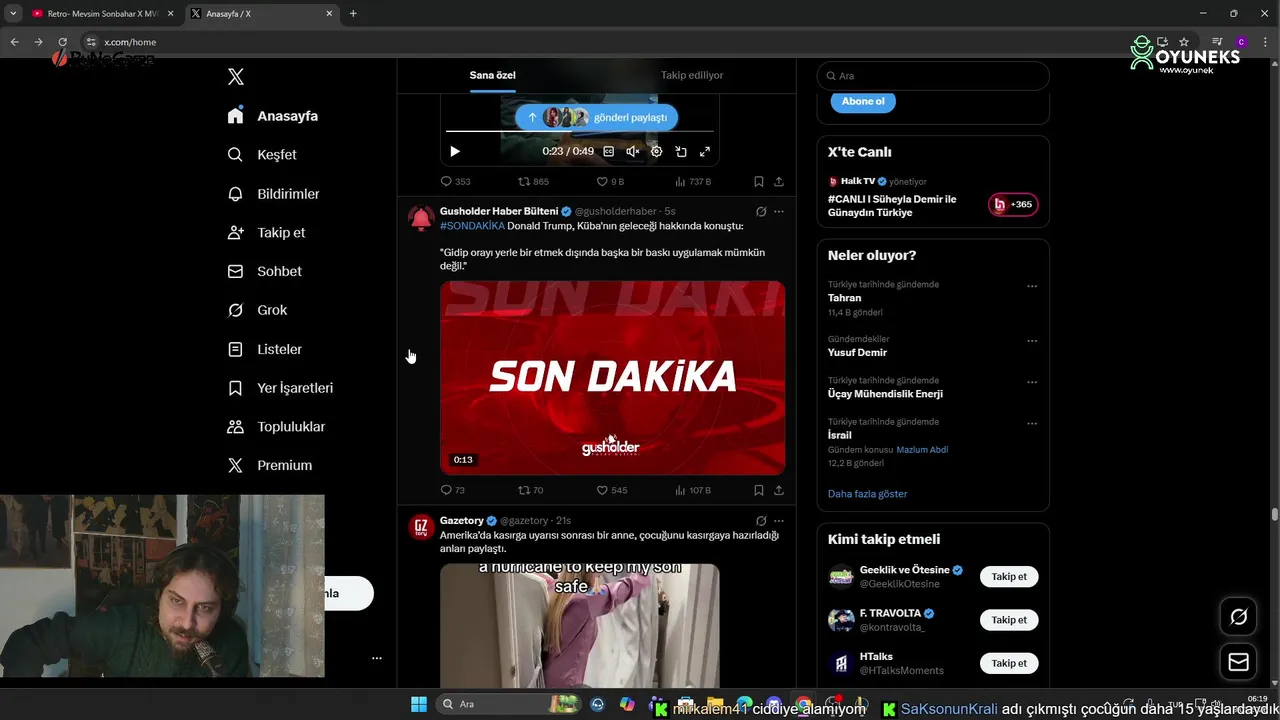Repost the Gusholder post with 70 reposts
The image size is (1280, 720).
[x=530, y=490]
